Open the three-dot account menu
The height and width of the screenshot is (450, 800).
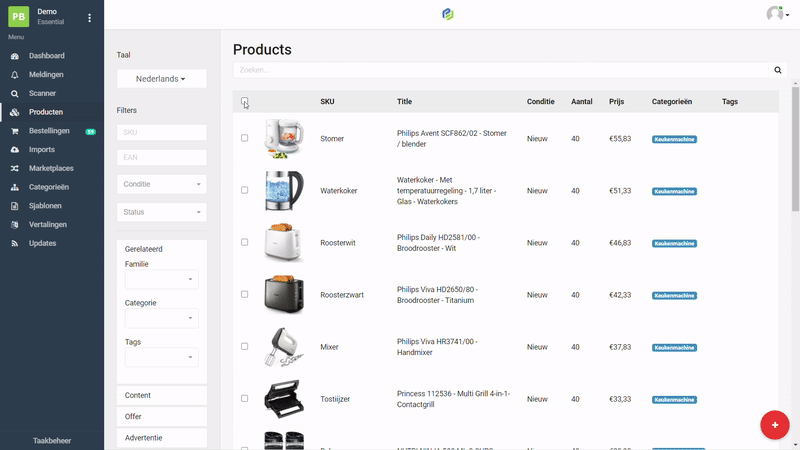(89, 18)
